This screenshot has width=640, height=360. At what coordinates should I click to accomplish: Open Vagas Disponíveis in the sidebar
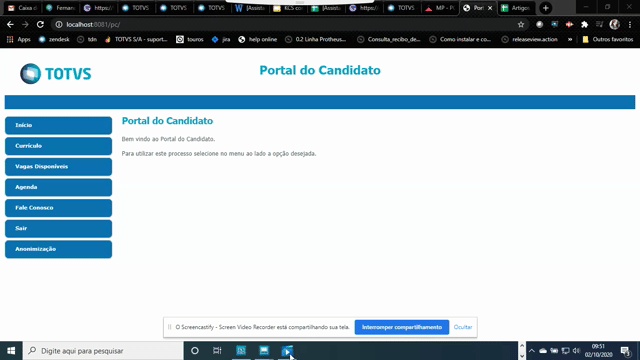(58, 167)
